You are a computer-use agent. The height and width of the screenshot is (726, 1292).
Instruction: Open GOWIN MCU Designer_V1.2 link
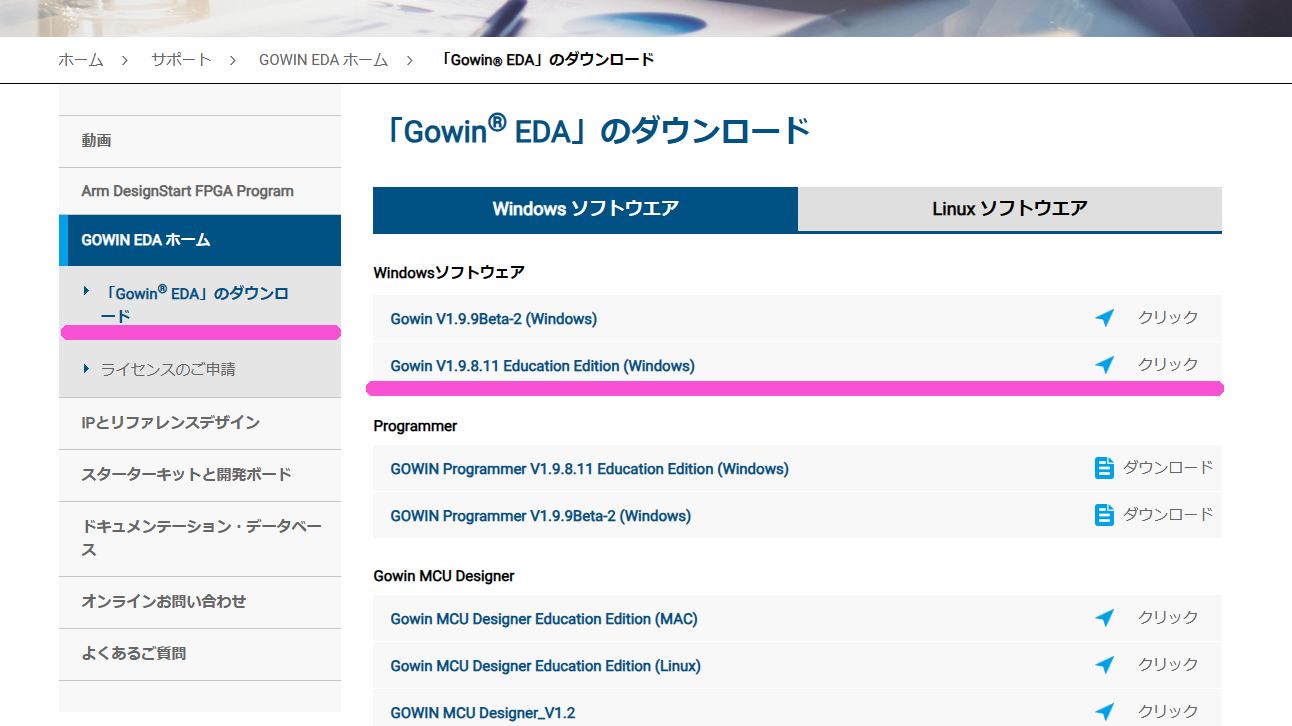coord(482,713)
